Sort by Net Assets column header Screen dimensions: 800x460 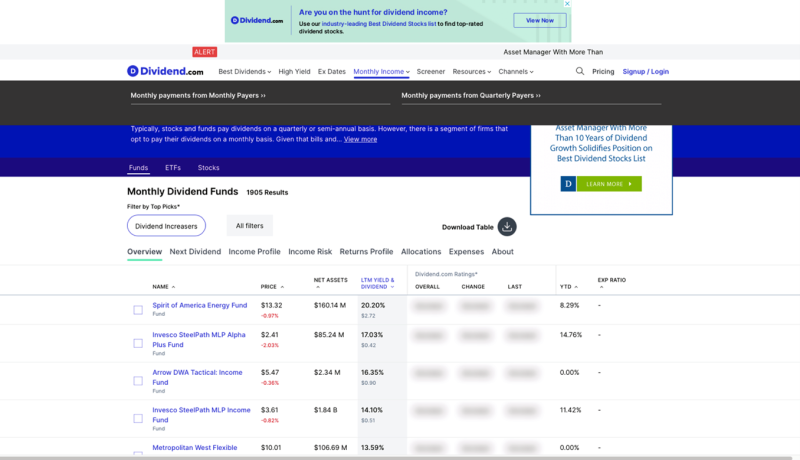(x=330, y=283)
